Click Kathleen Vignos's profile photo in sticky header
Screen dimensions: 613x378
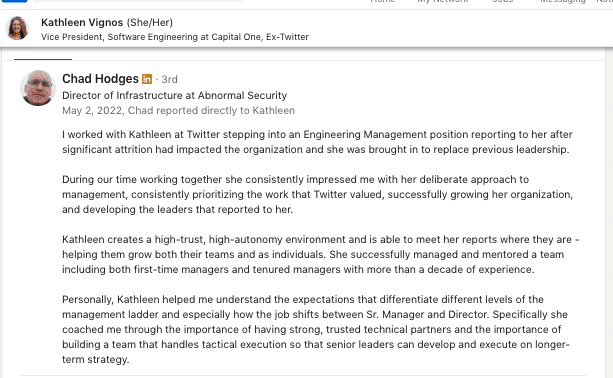coord(17,28)
